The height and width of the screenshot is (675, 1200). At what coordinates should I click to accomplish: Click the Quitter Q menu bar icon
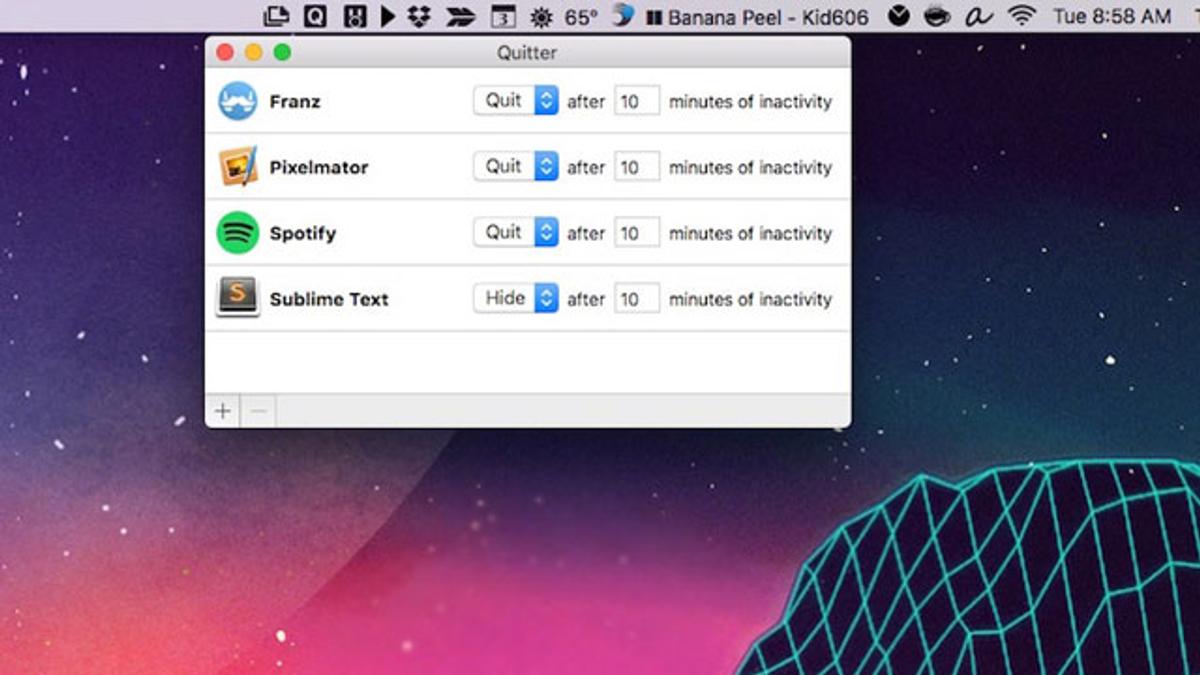point(315,17)
